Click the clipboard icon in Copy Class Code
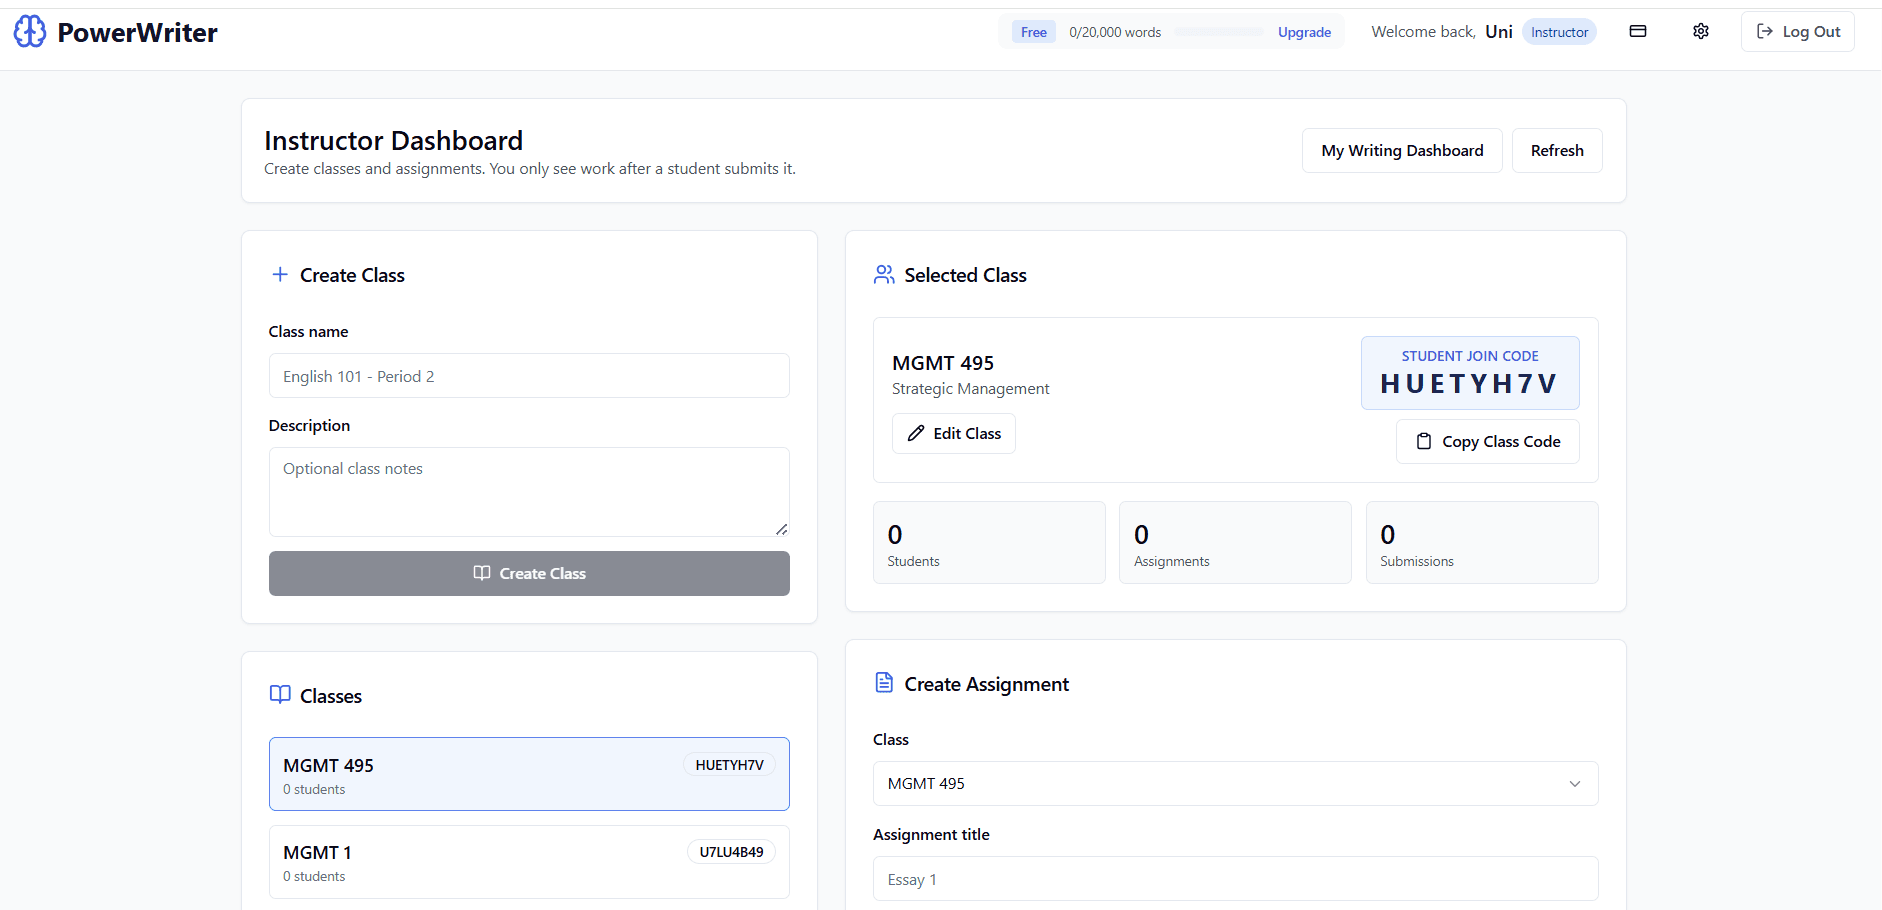1882x910 pixels. click(x=1424, y=442)
